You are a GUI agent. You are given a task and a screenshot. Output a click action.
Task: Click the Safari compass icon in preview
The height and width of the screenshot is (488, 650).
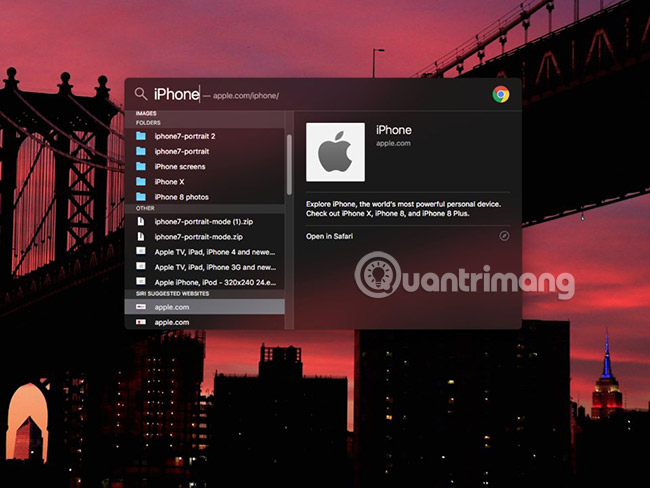504,236
